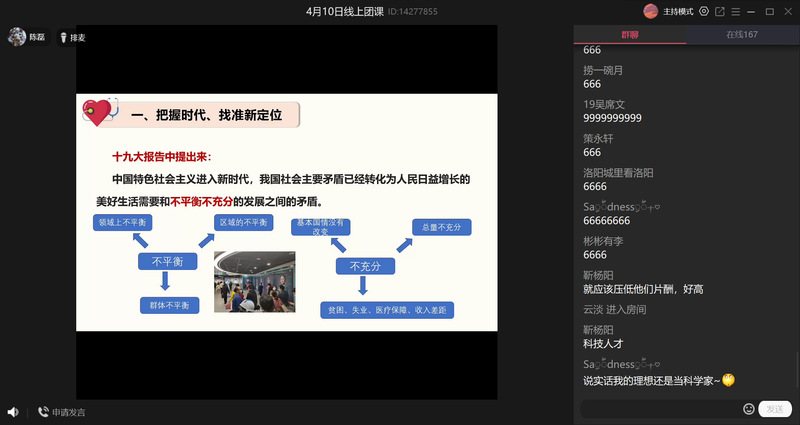
Task: Click the 排麦 queue label
Action: [77, 37]
